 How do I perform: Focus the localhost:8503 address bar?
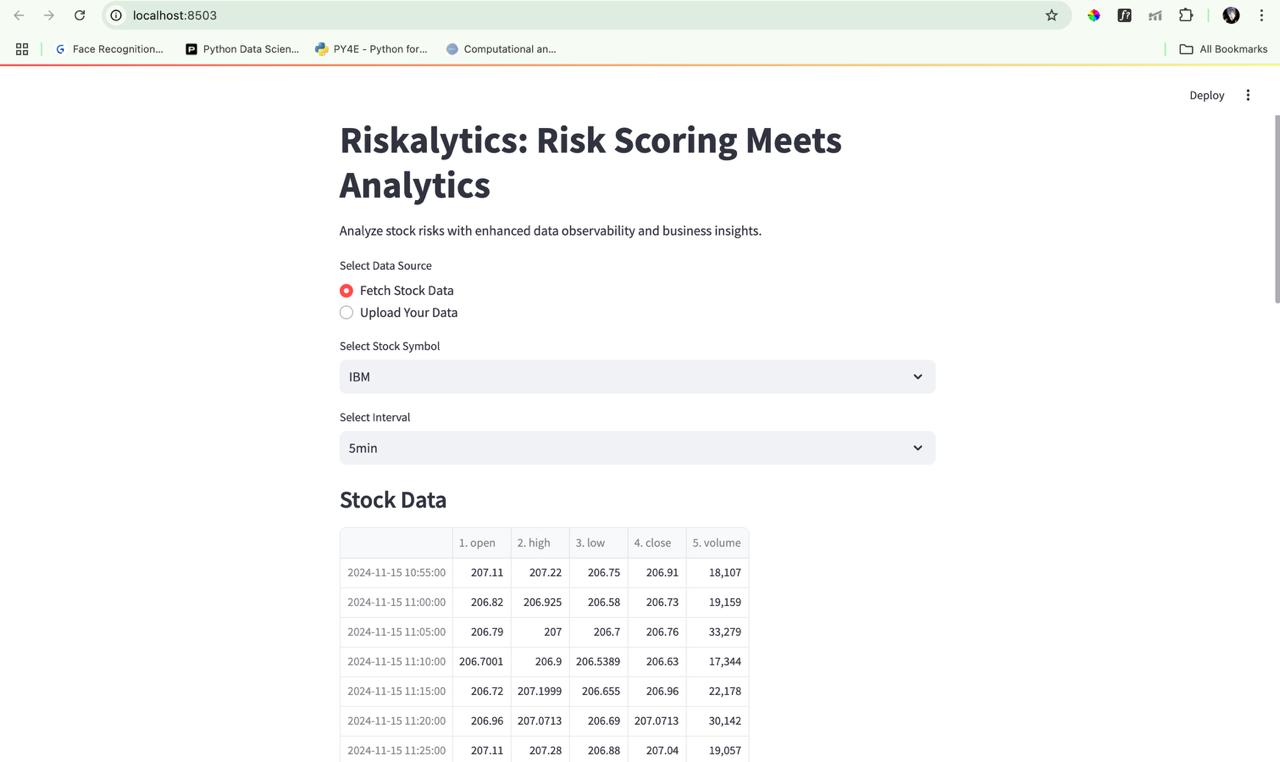pyautogui.click(x=580, y=15)
